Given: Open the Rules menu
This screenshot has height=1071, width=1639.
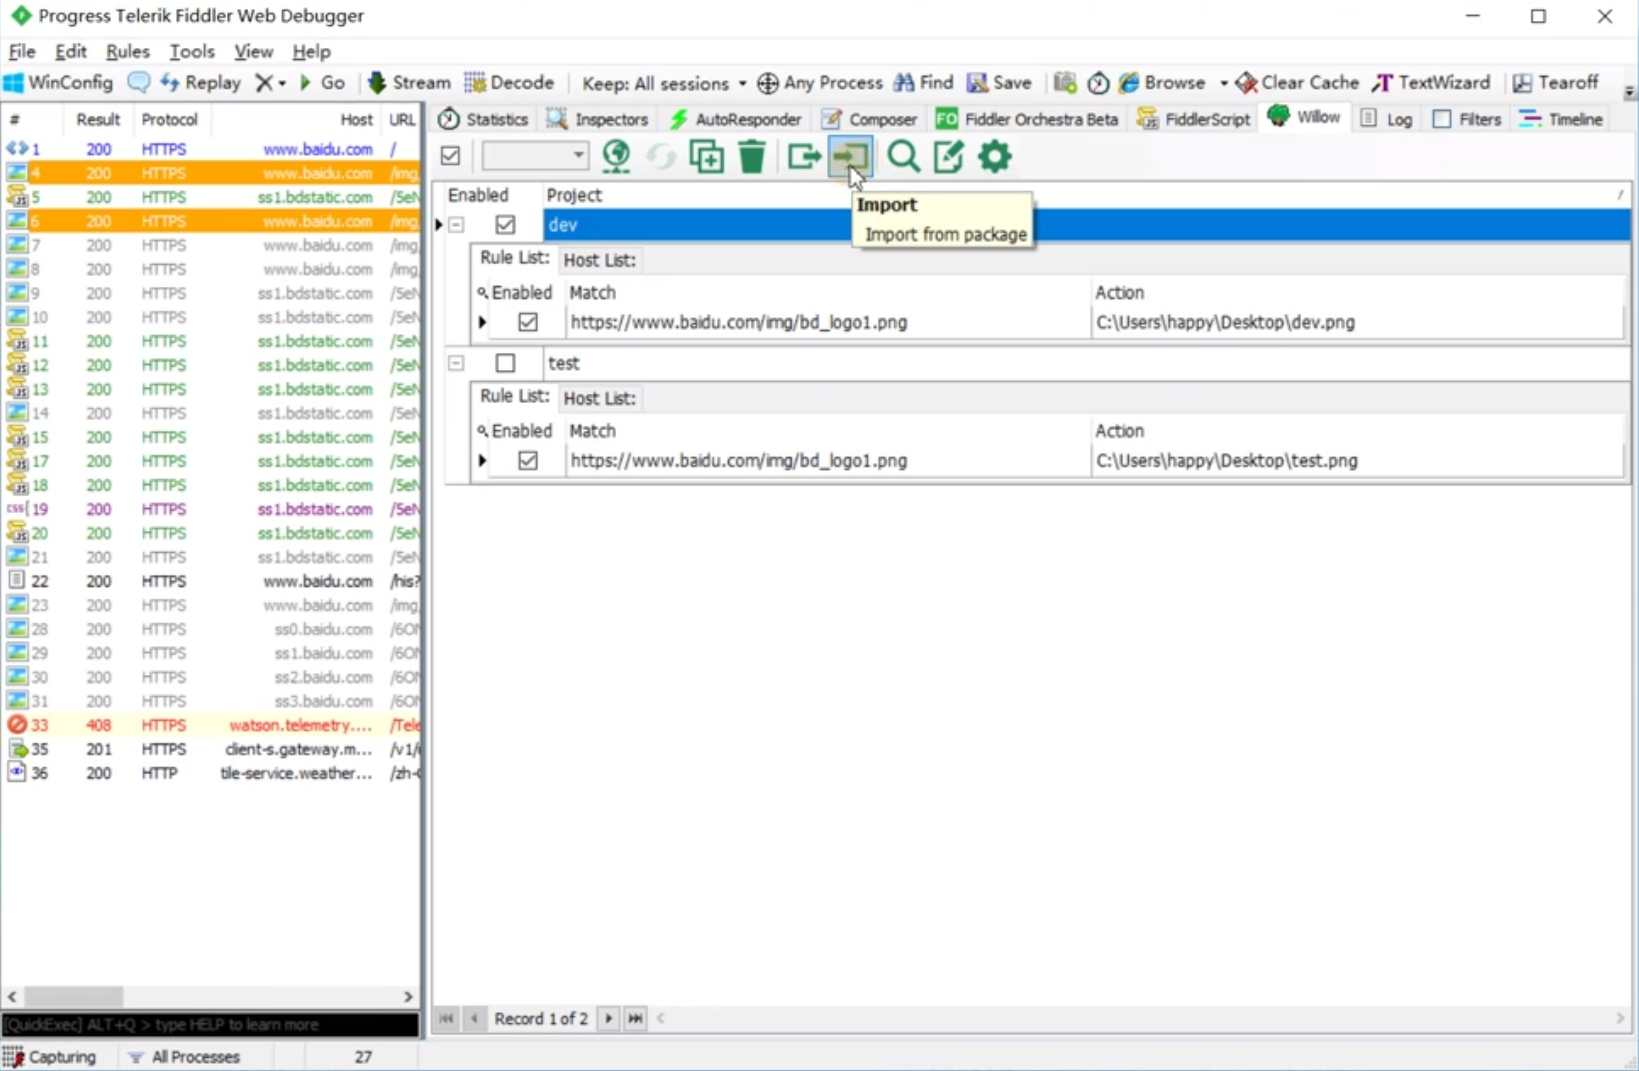Looking at the screenshot, I should 127,51.
